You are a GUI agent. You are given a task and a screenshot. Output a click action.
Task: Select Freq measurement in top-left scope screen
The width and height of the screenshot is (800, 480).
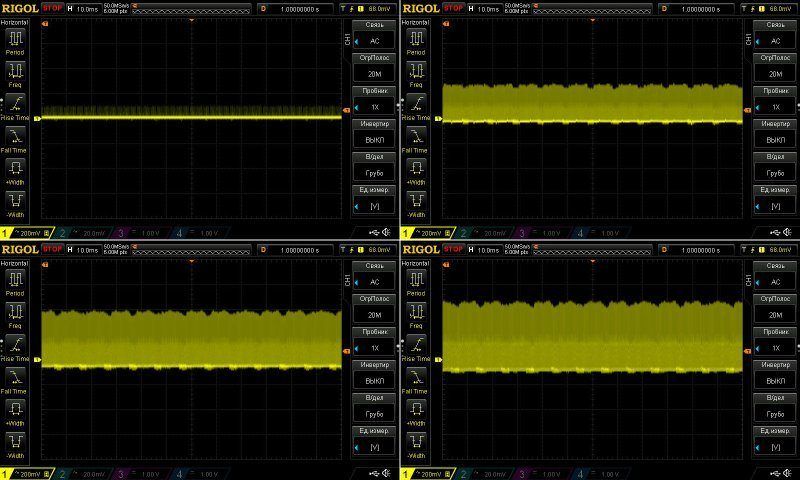tap(17, 73)
